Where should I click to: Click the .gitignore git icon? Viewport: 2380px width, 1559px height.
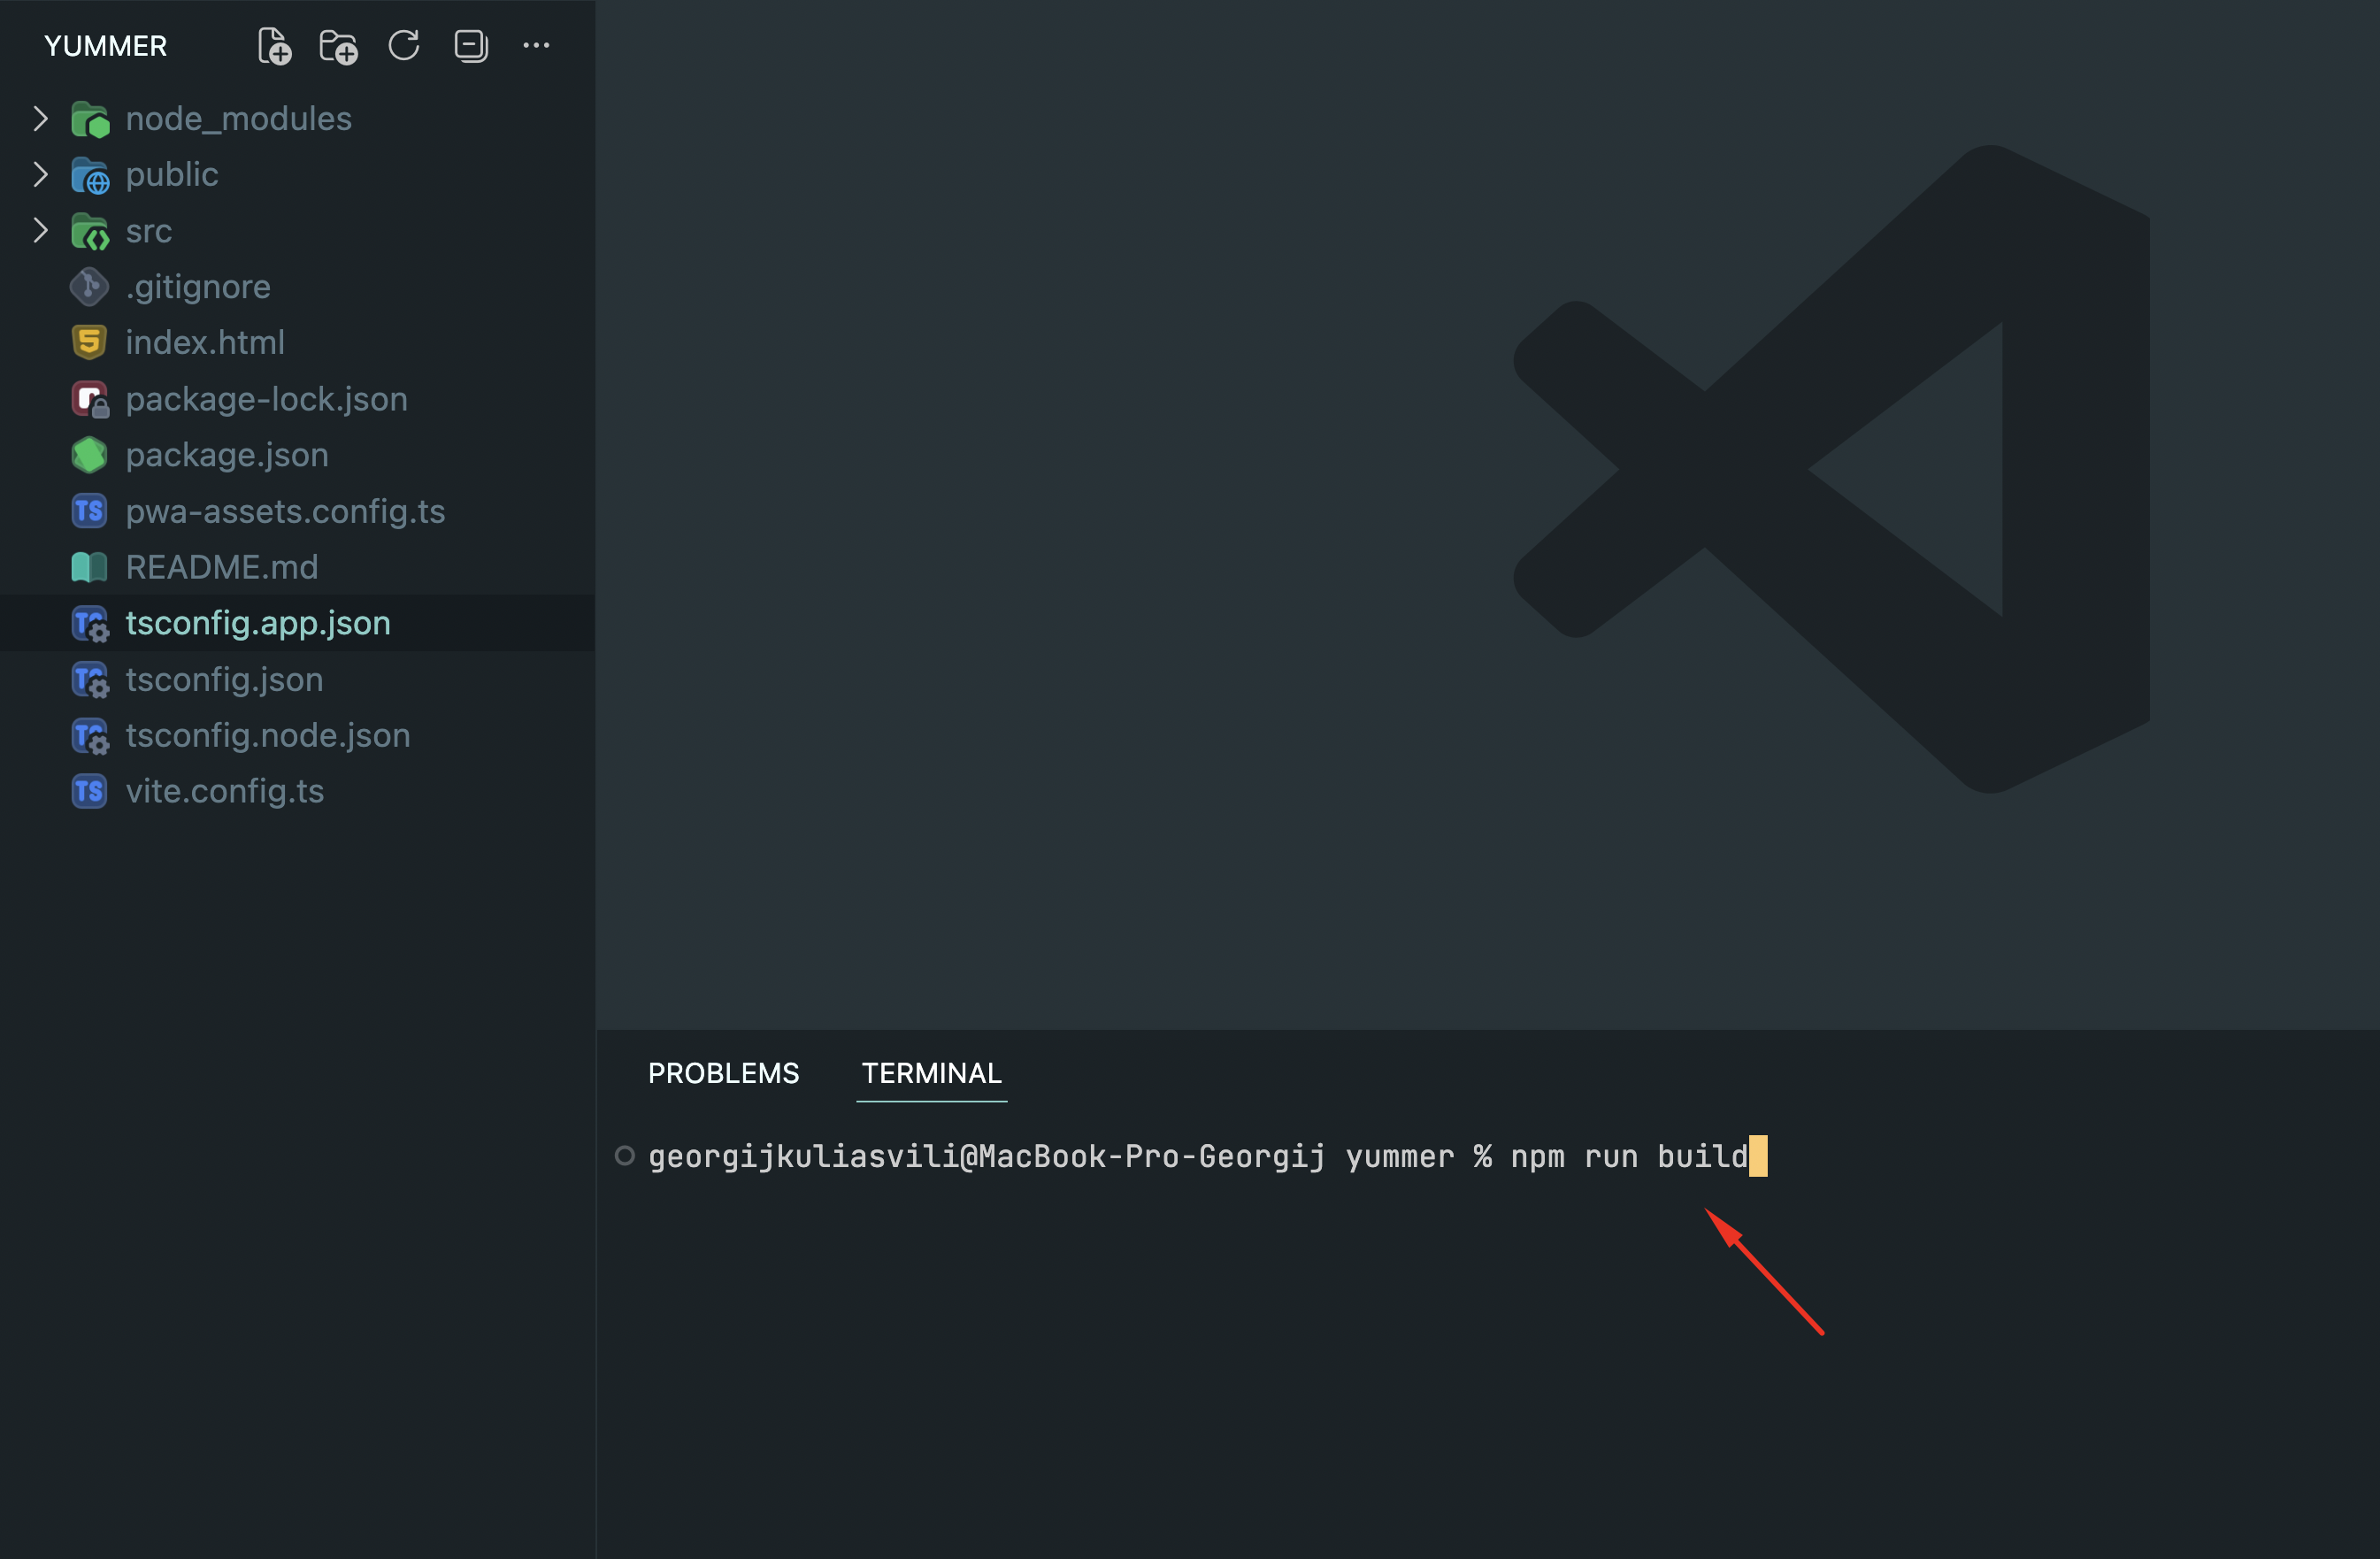(x=89, y=287)
